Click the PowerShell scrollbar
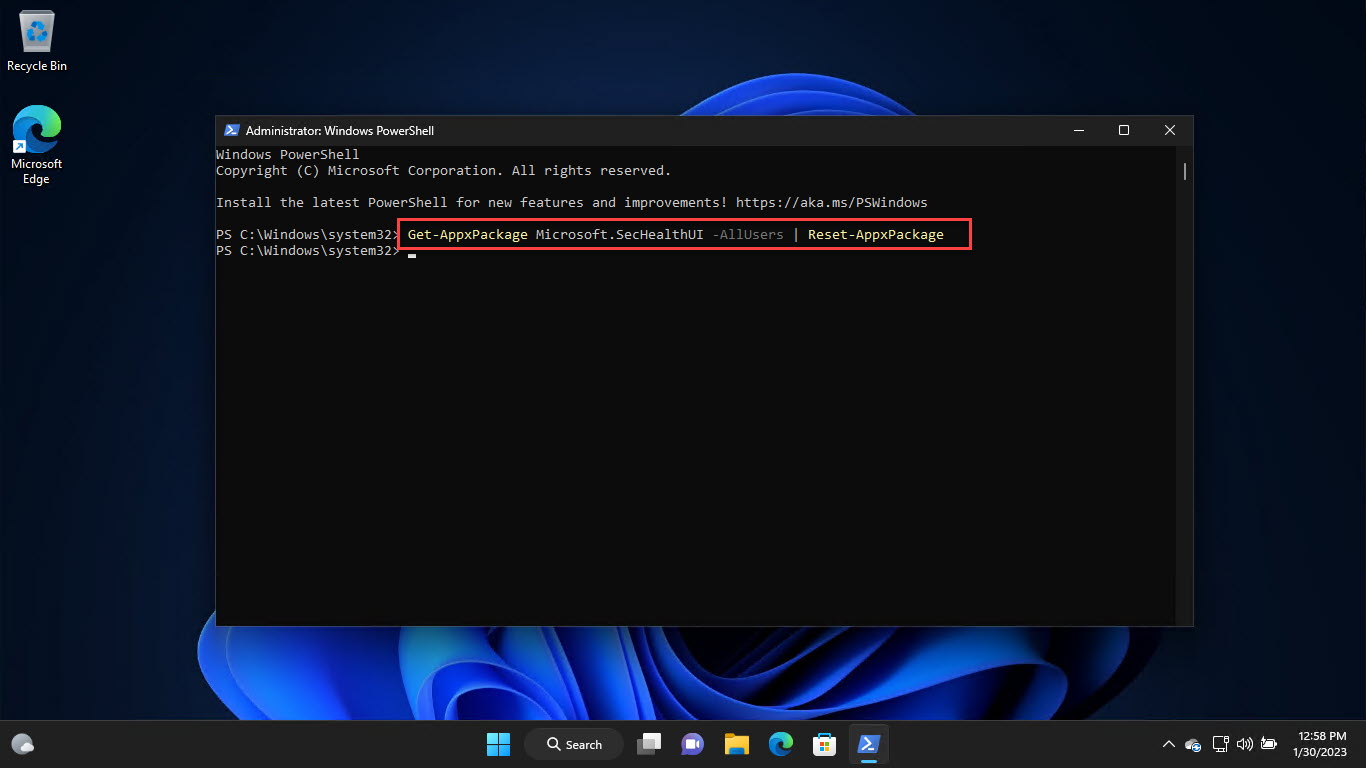1366x768 pixels. pyautogui.click(x=1183, y=172)
